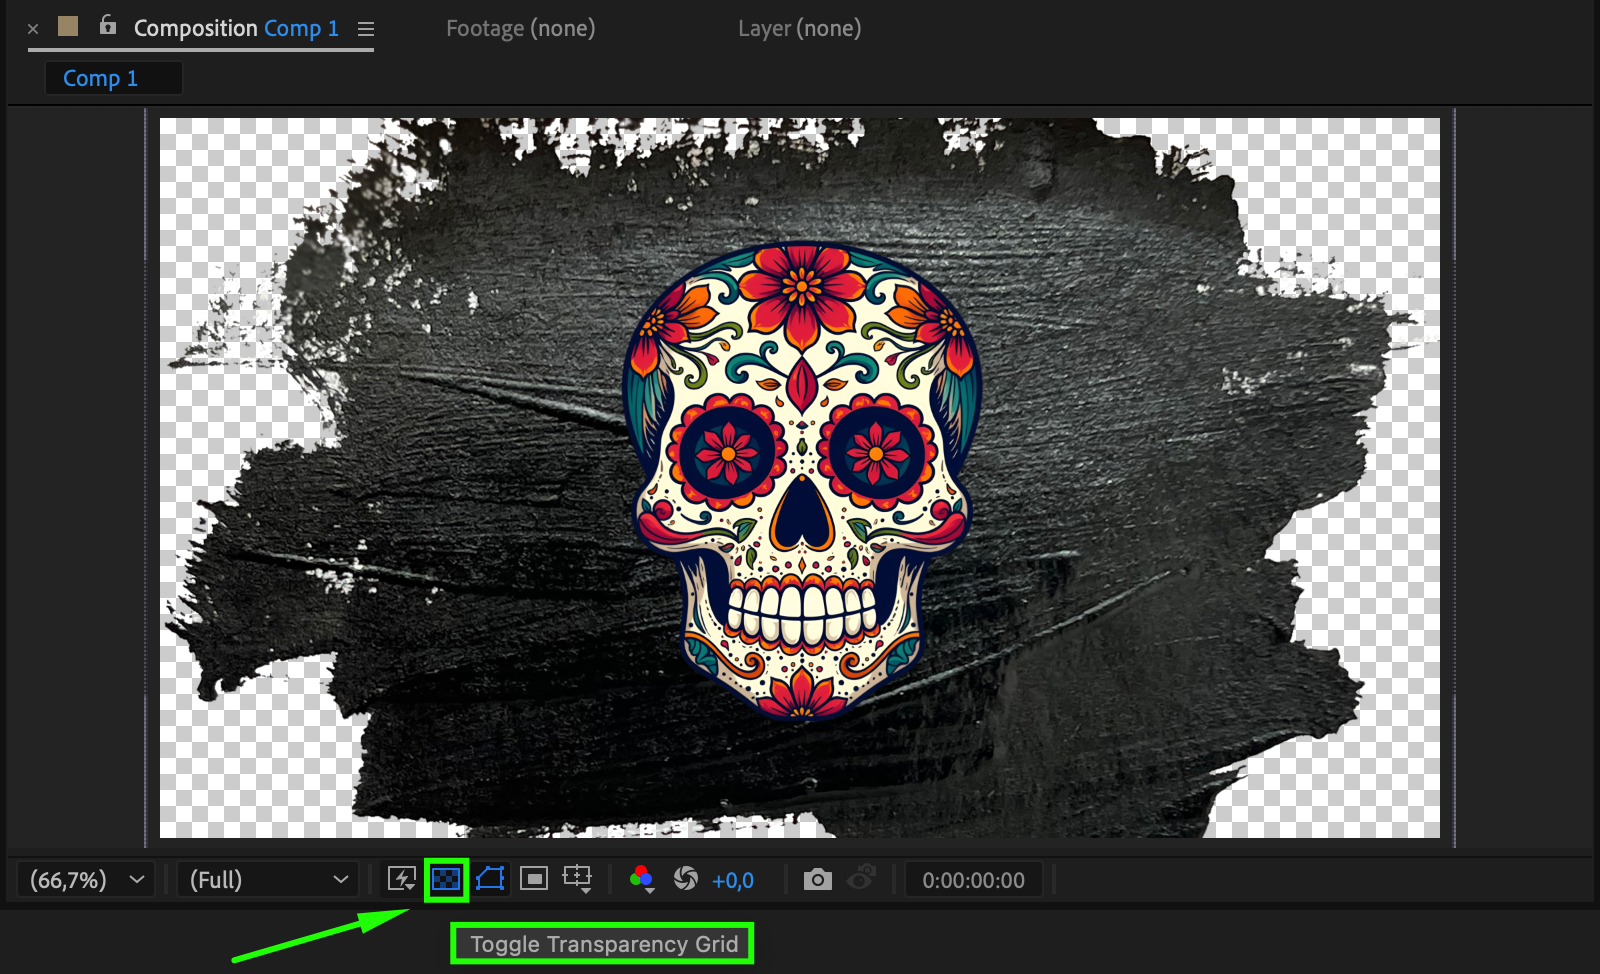Click the Reset Exposure icon

point(686,879)
